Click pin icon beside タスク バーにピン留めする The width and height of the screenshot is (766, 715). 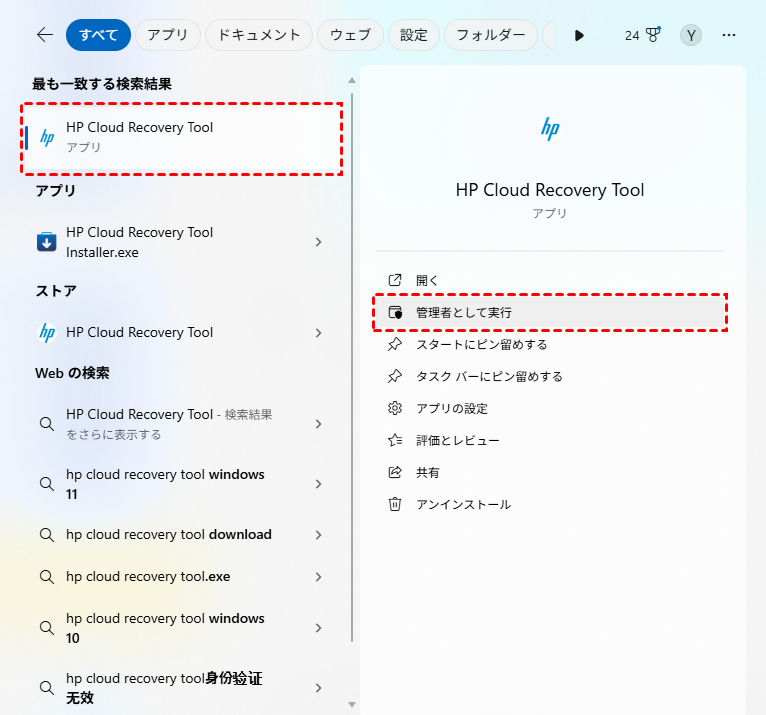(395, 377)
